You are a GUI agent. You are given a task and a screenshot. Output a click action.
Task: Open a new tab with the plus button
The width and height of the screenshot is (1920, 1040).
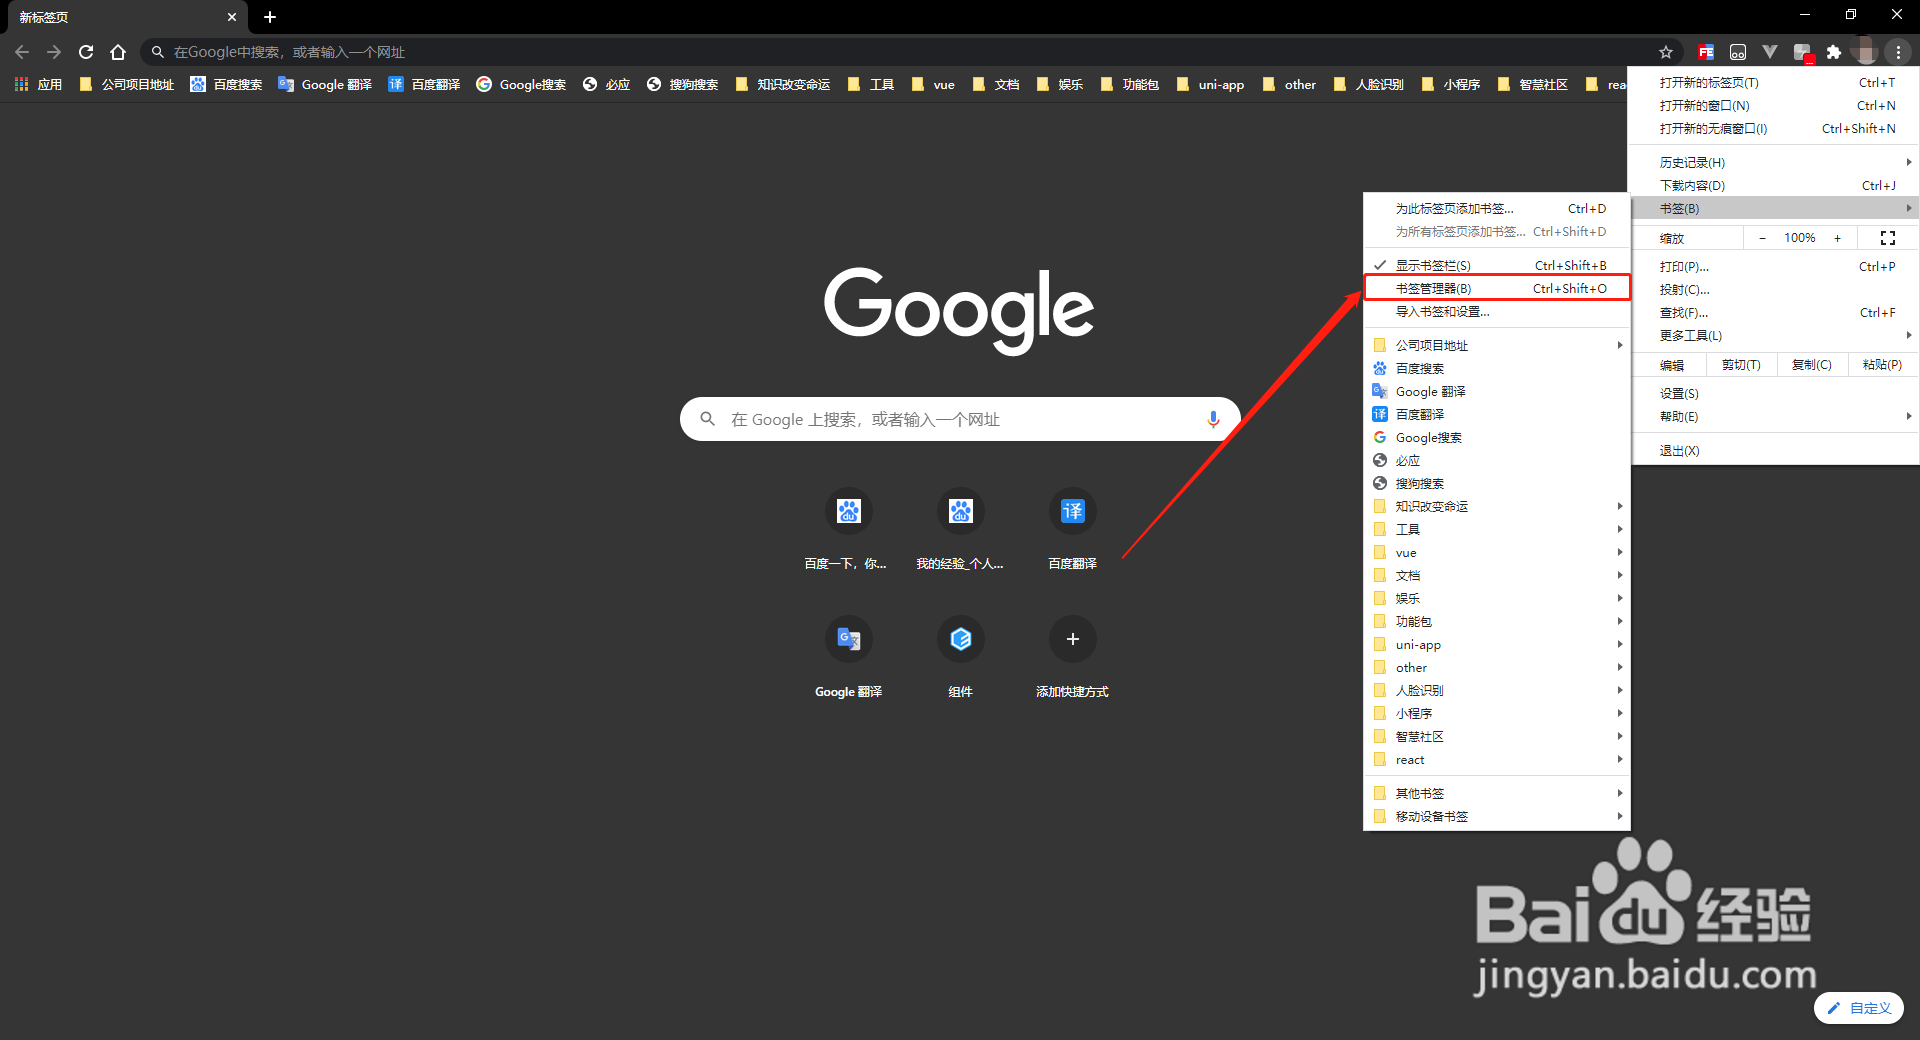pyautogui.click(x=270, y=17)
